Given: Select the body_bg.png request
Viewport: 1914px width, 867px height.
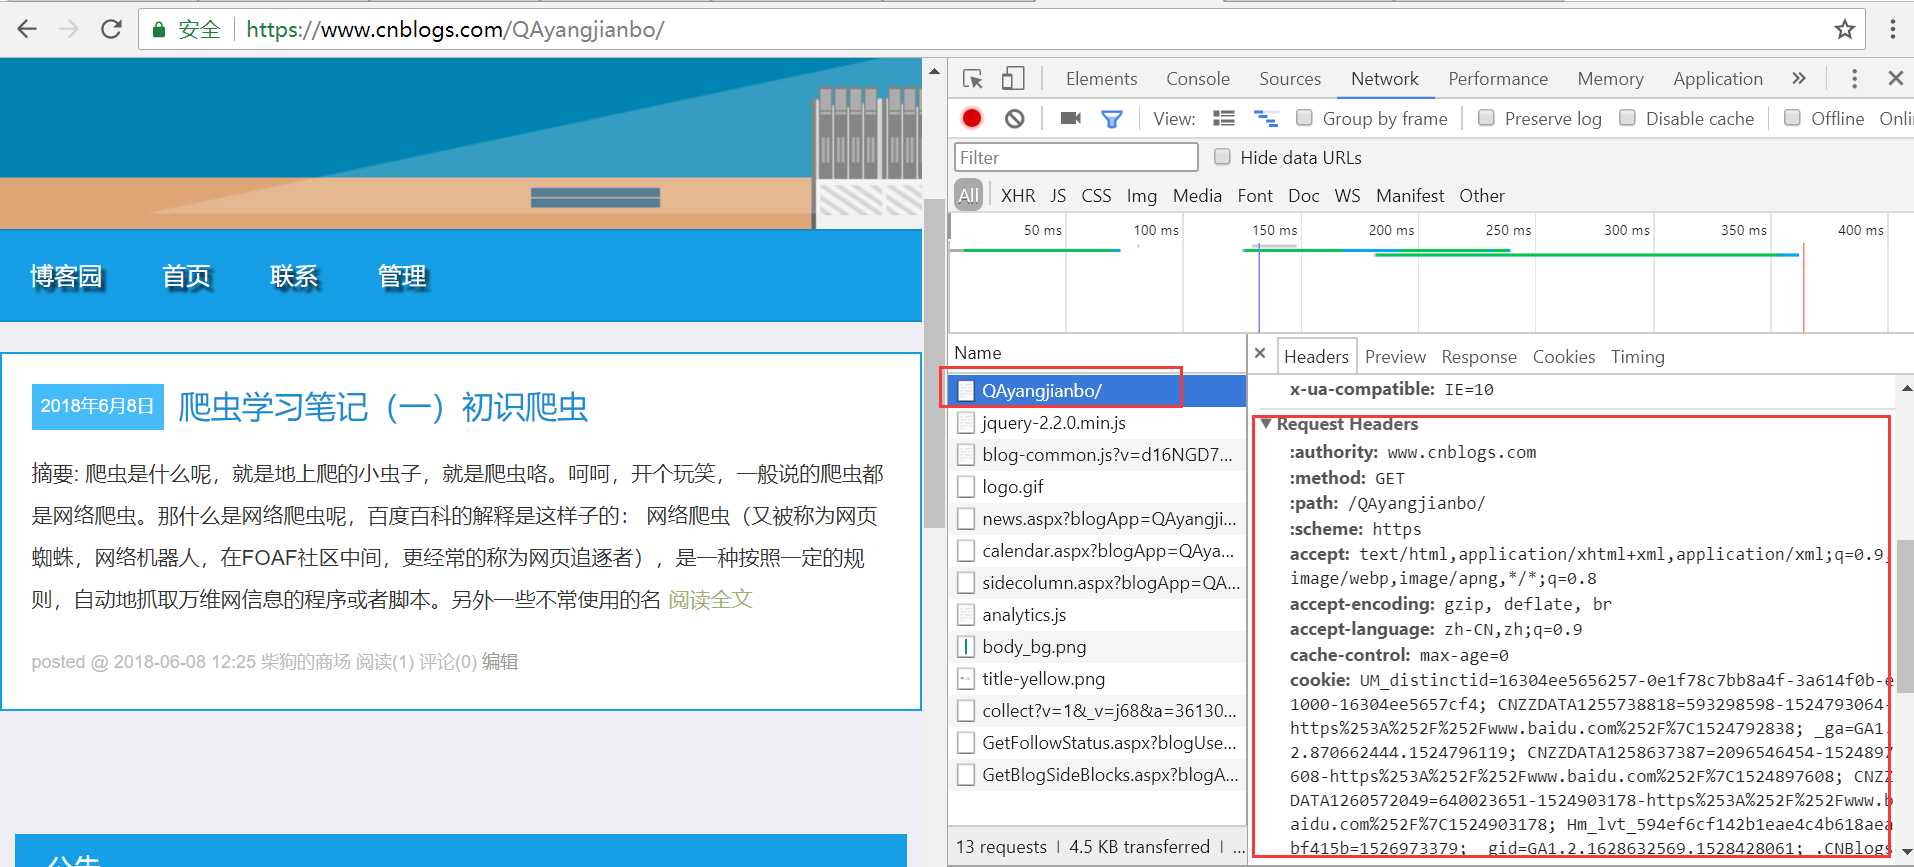Looking at the screenshot, I should point(1095,647).
